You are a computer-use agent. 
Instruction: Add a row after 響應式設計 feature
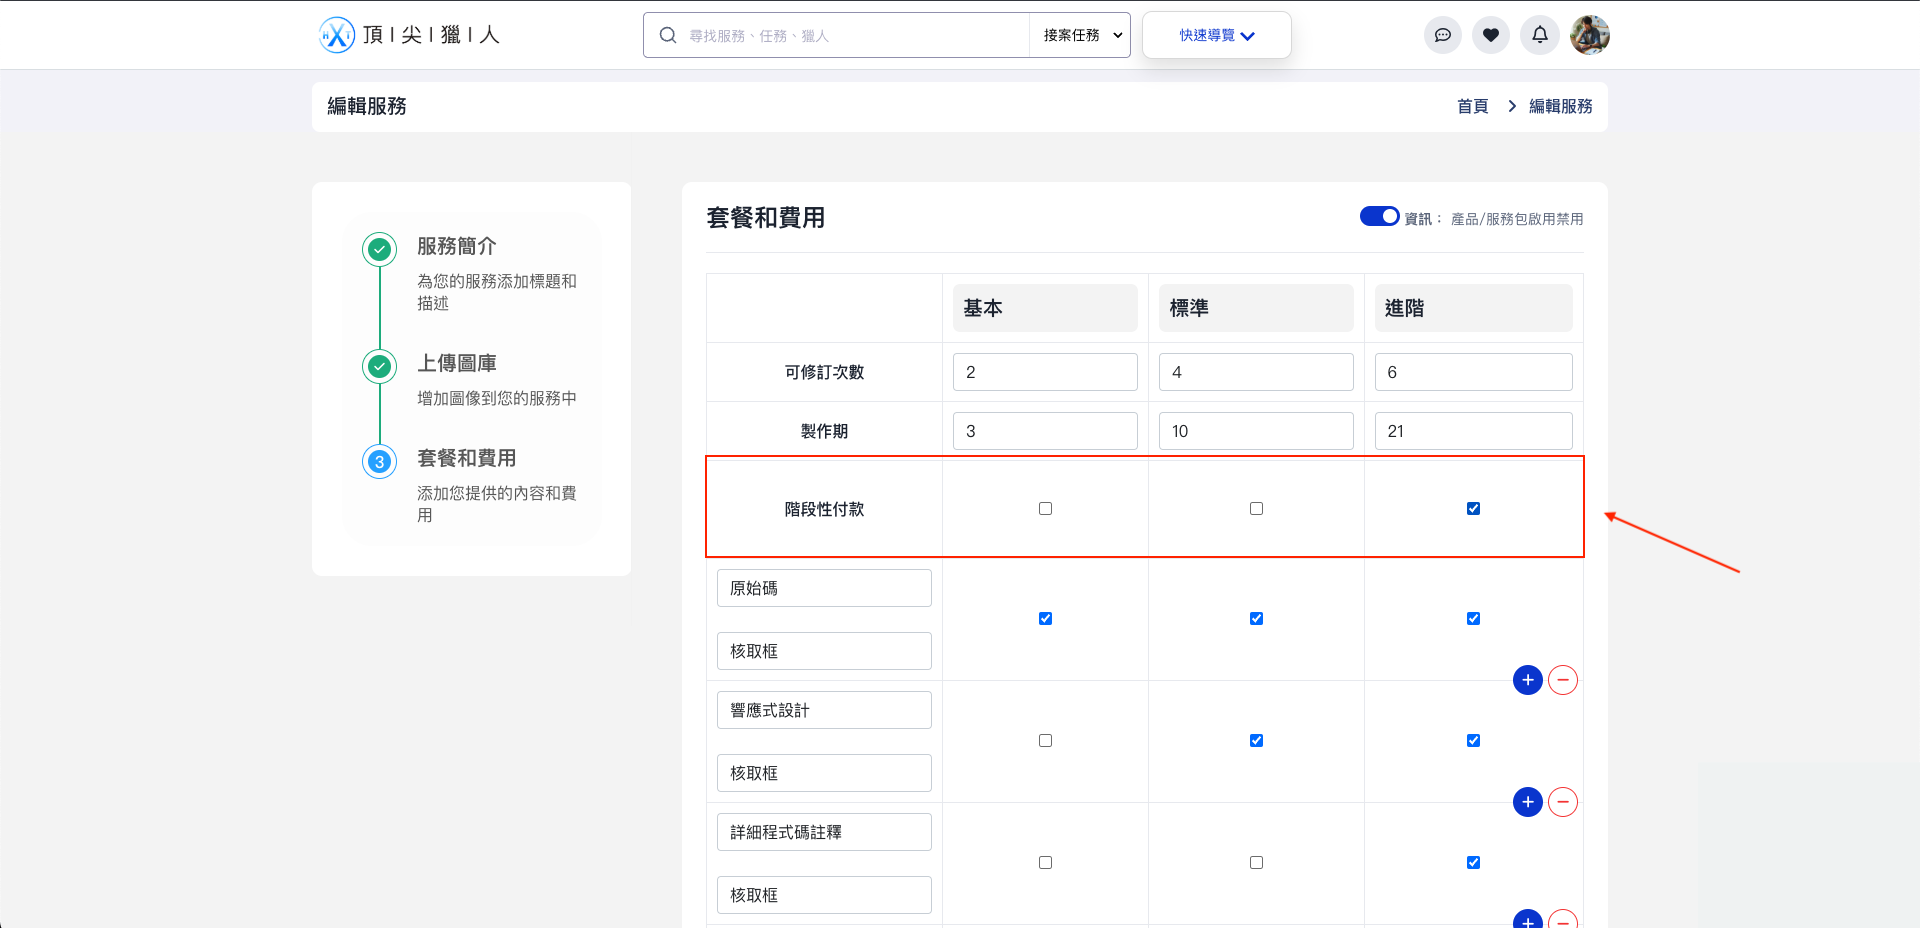pyautogui.click(x=1527, y=802)
